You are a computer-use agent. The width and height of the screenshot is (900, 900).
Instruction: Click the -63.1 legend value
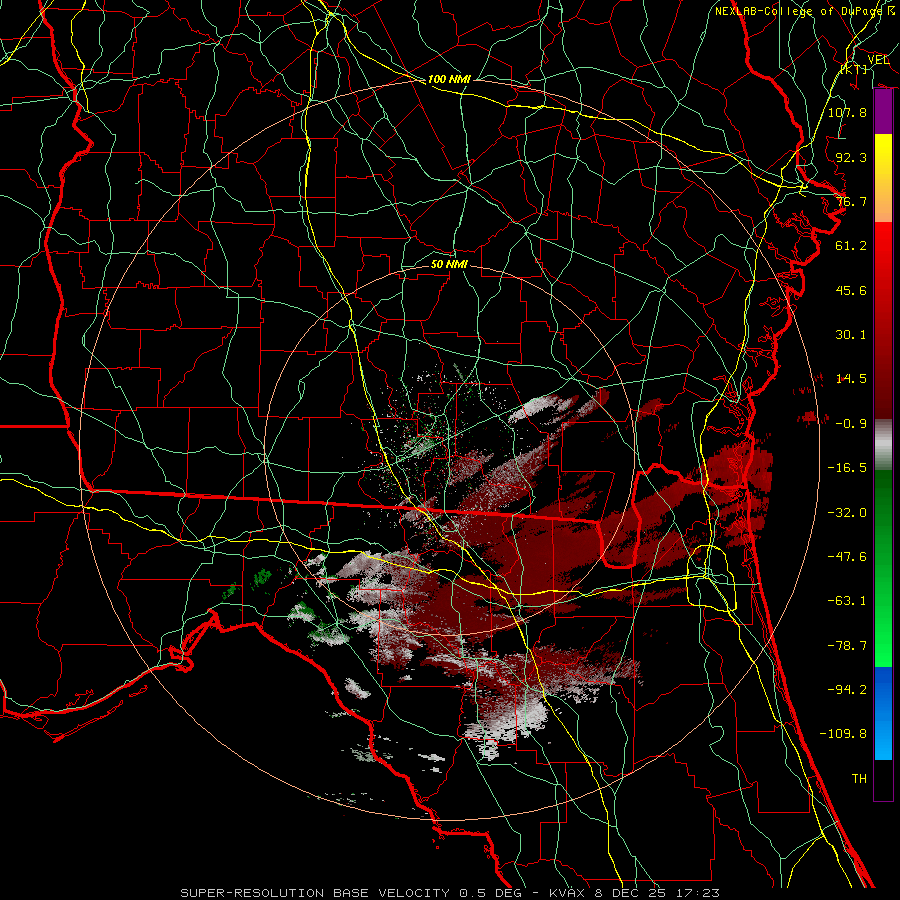(847, 601)
